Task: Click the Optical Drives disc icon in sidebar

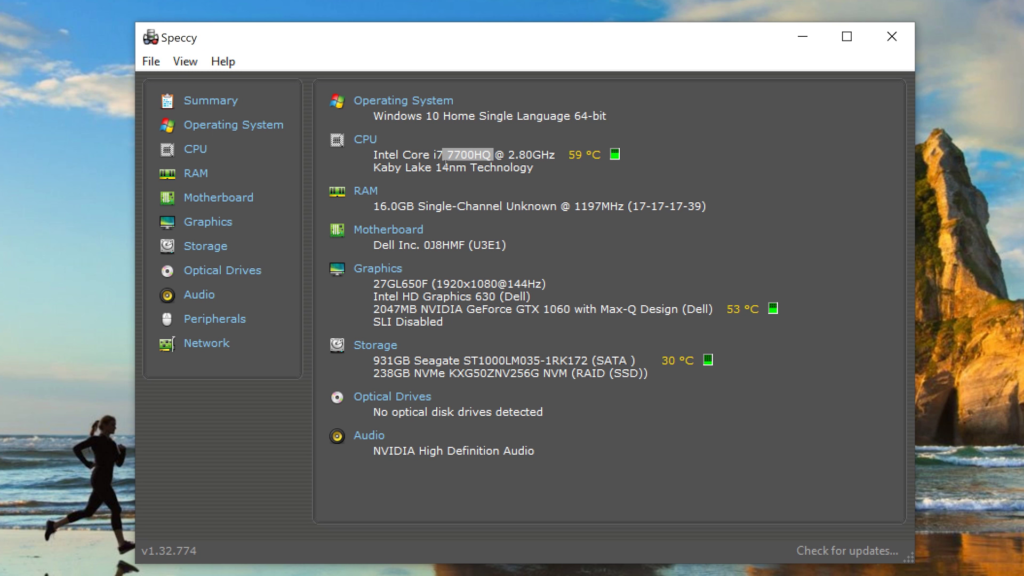Action: click(x=167, y=270)
